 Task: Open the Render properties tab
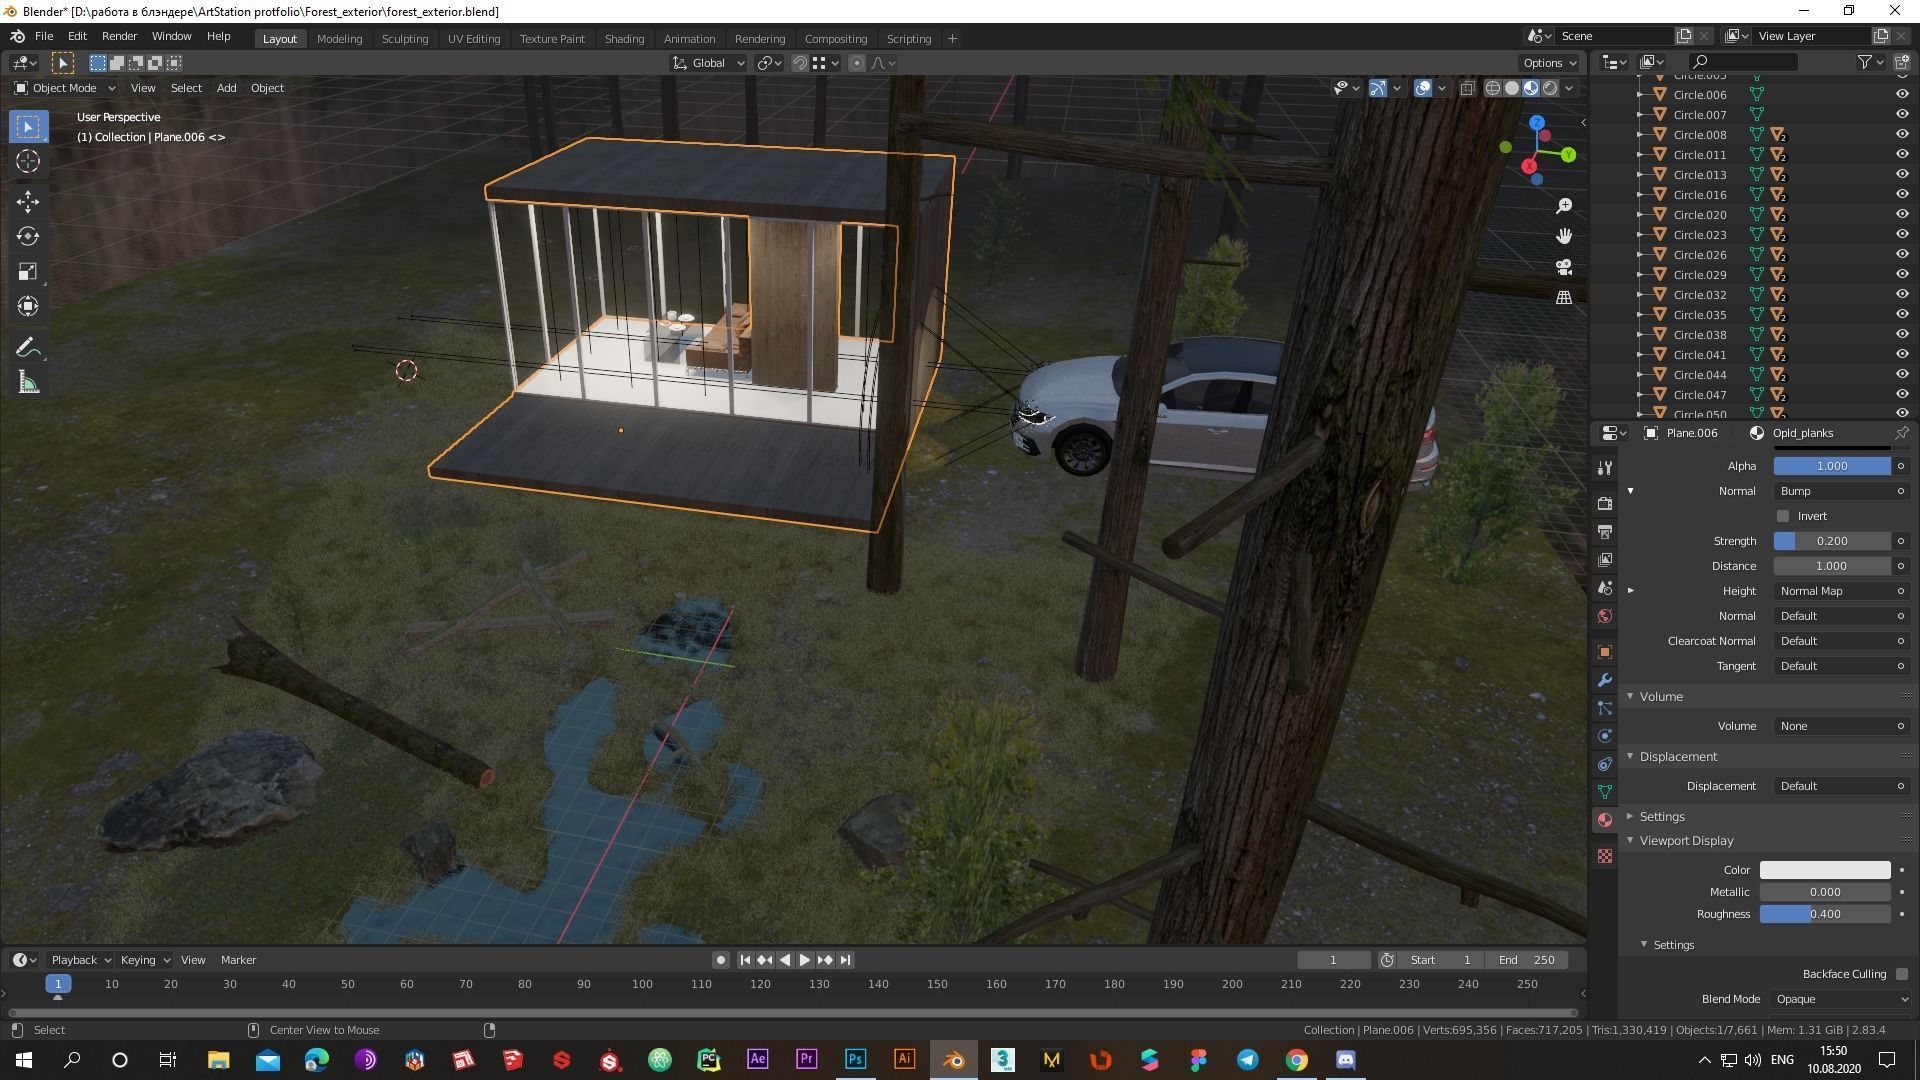pos(1605,504)
